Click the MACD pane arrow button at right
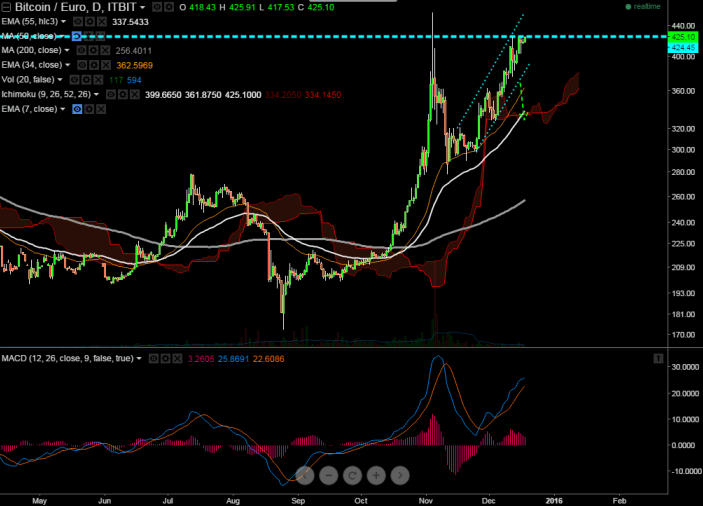 click(x=658, y=359)
